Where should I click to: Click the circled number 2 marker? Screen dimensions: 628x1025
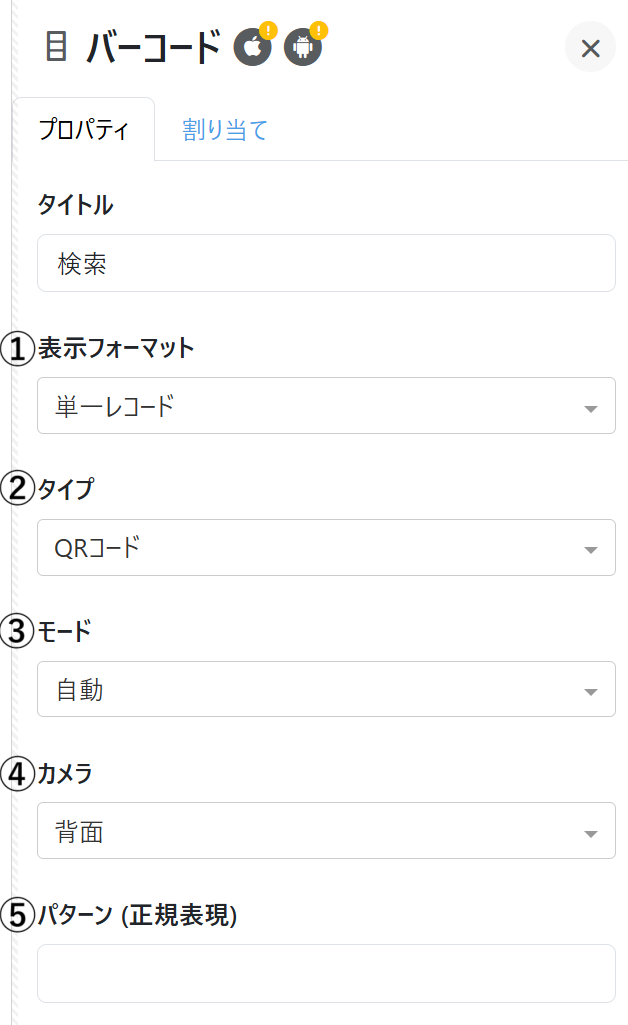click(x=18, y=490)
